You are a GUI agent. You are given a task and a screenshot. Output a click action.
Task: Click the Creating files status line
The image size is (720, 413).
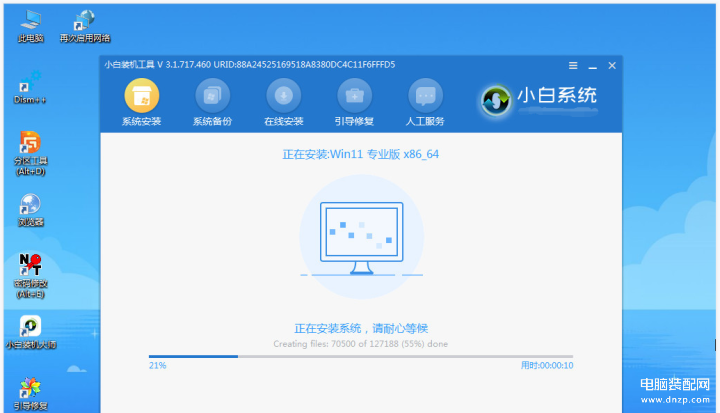(360, 344)
